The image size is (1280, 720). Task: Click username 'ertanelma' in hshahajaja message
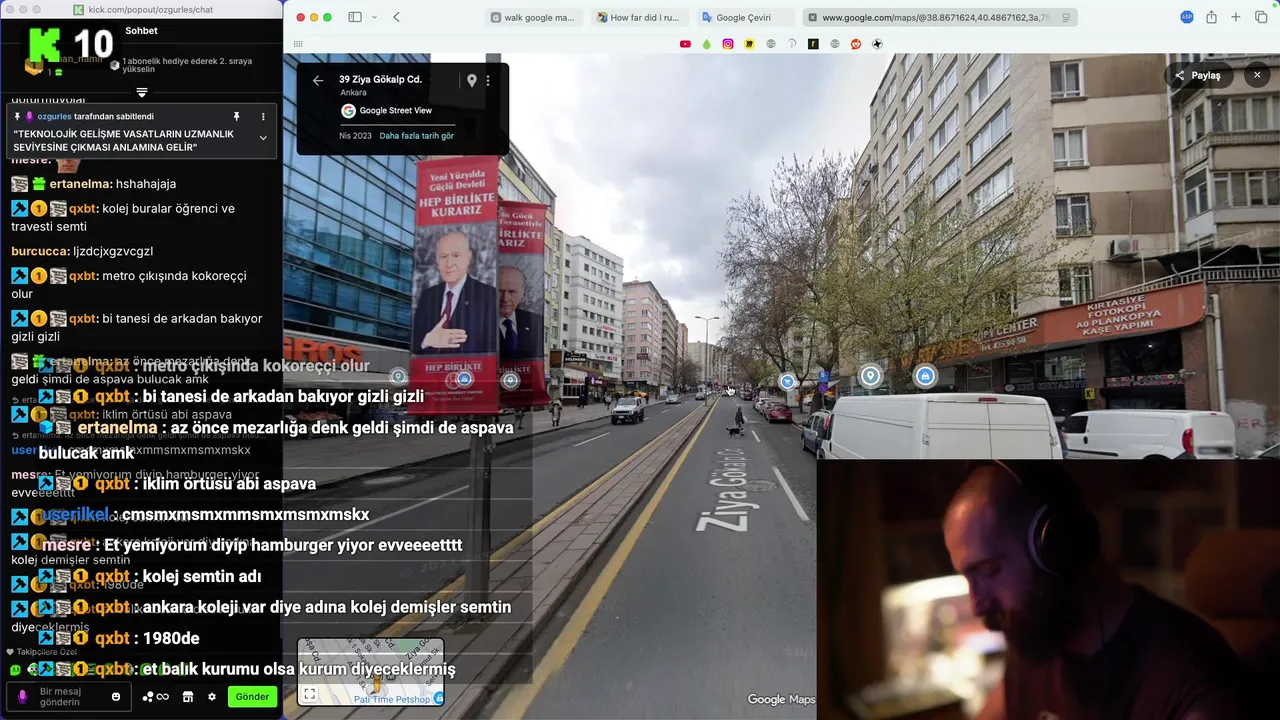click(x=80, y=184)
